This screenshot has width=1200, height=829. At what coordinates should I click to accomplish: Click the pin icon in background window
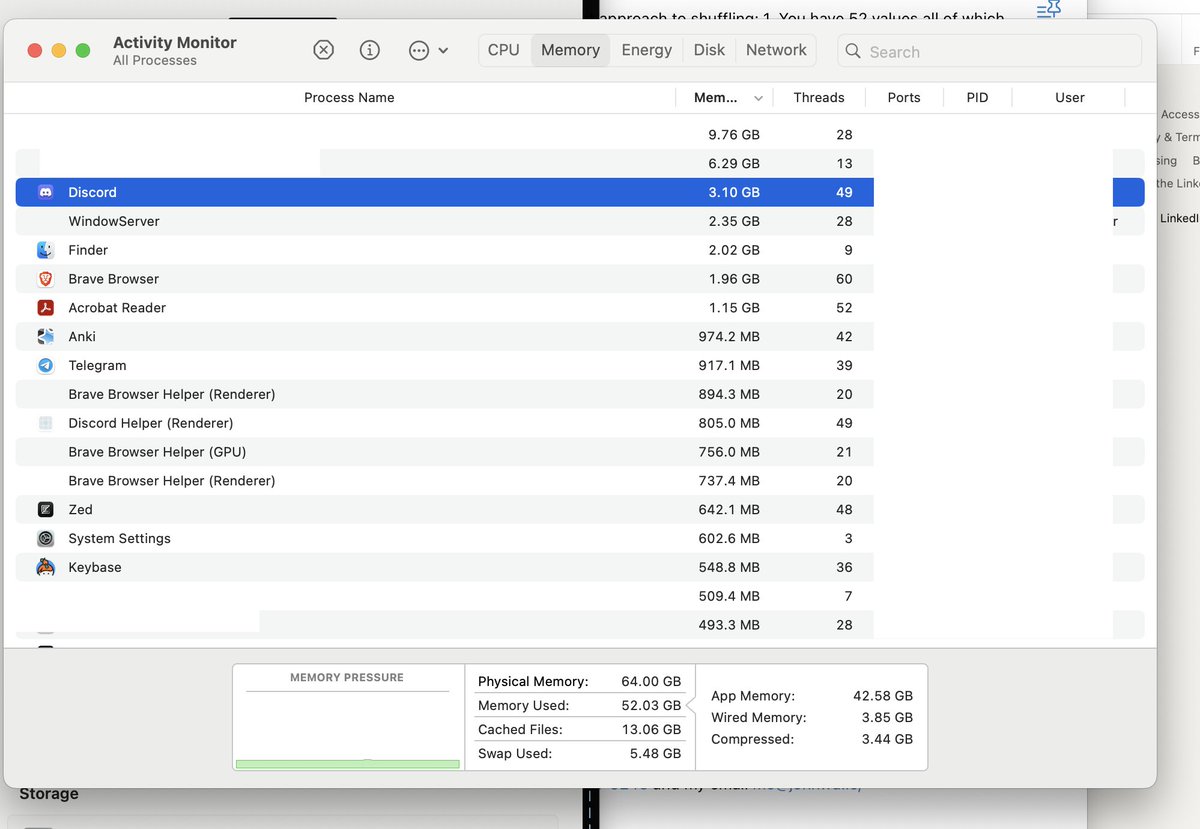click(x=1048, y=9)
